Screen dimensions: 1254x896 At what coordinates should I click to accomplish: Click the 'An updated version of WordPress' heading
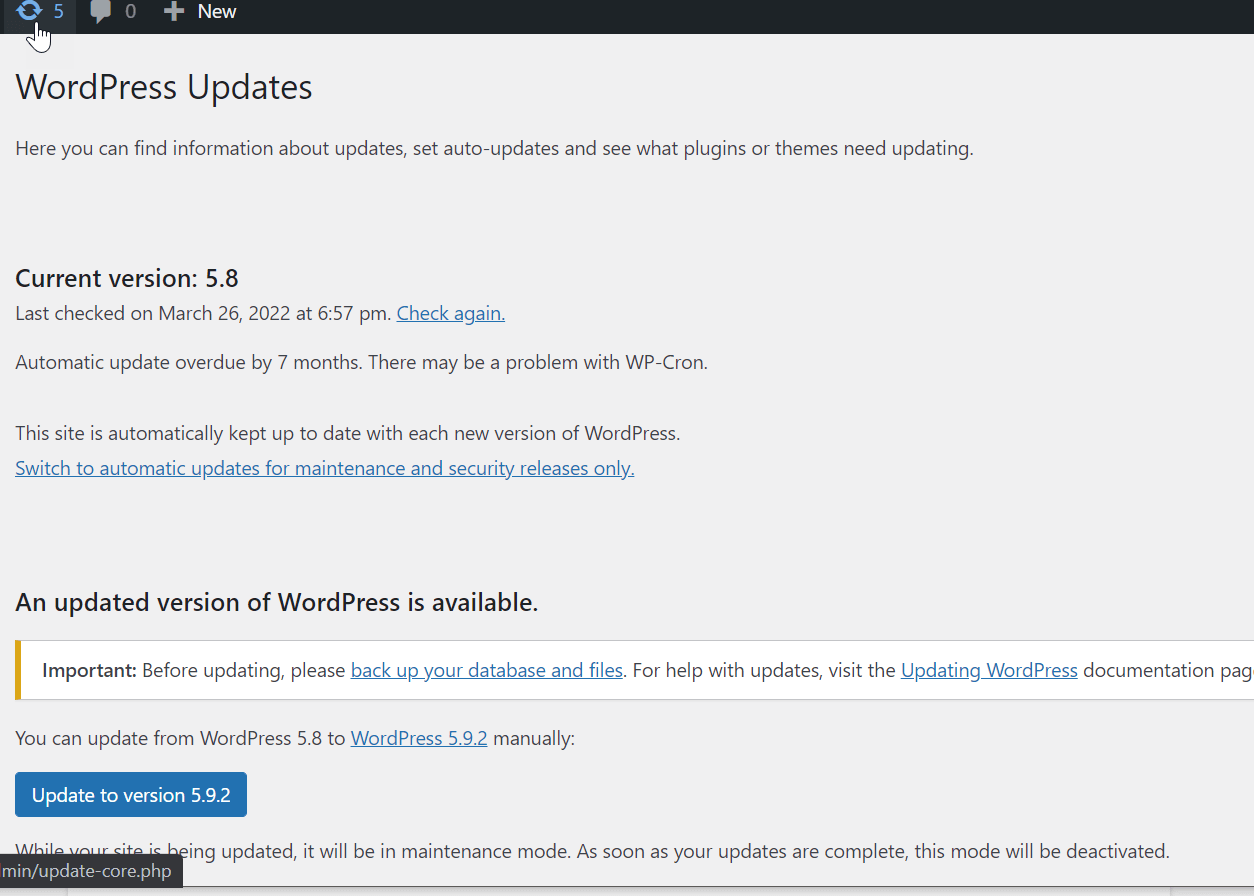click(276, 602)
